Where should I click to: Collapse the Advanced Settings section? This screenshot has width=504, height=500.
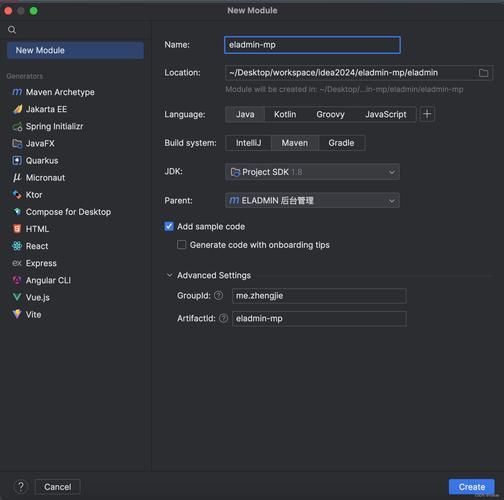pyautogui.click(x=170, y=275)
